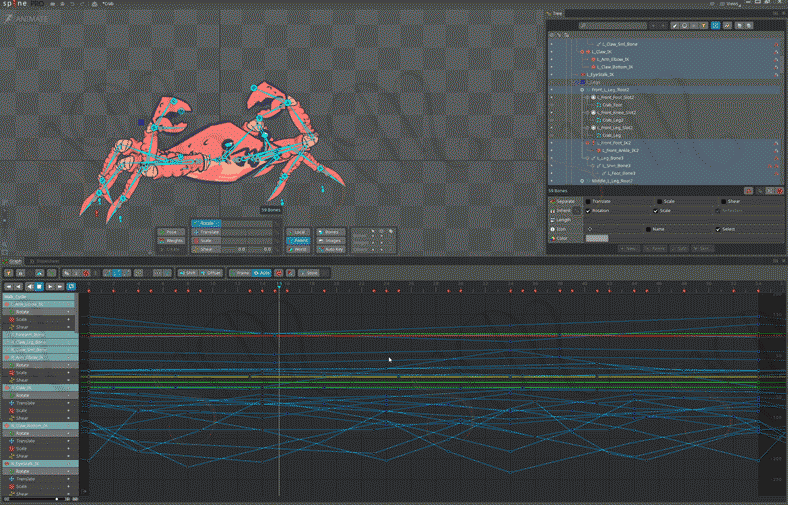
Task: Play animation forward
Action: (x=50, y=286)
